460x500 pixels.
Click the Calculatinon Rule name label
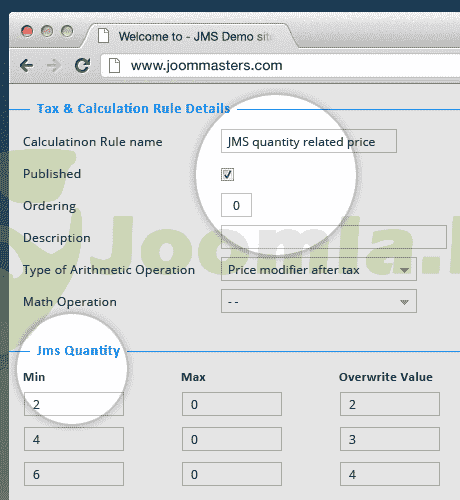93,142
